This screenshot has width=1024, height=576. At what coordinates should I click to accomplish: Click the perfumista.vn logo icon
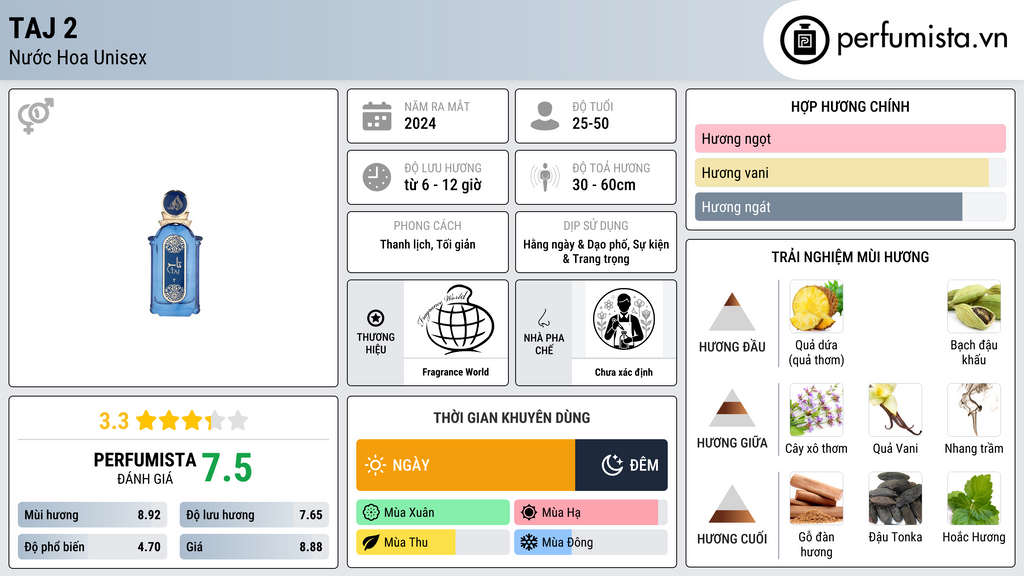point(804,40)
